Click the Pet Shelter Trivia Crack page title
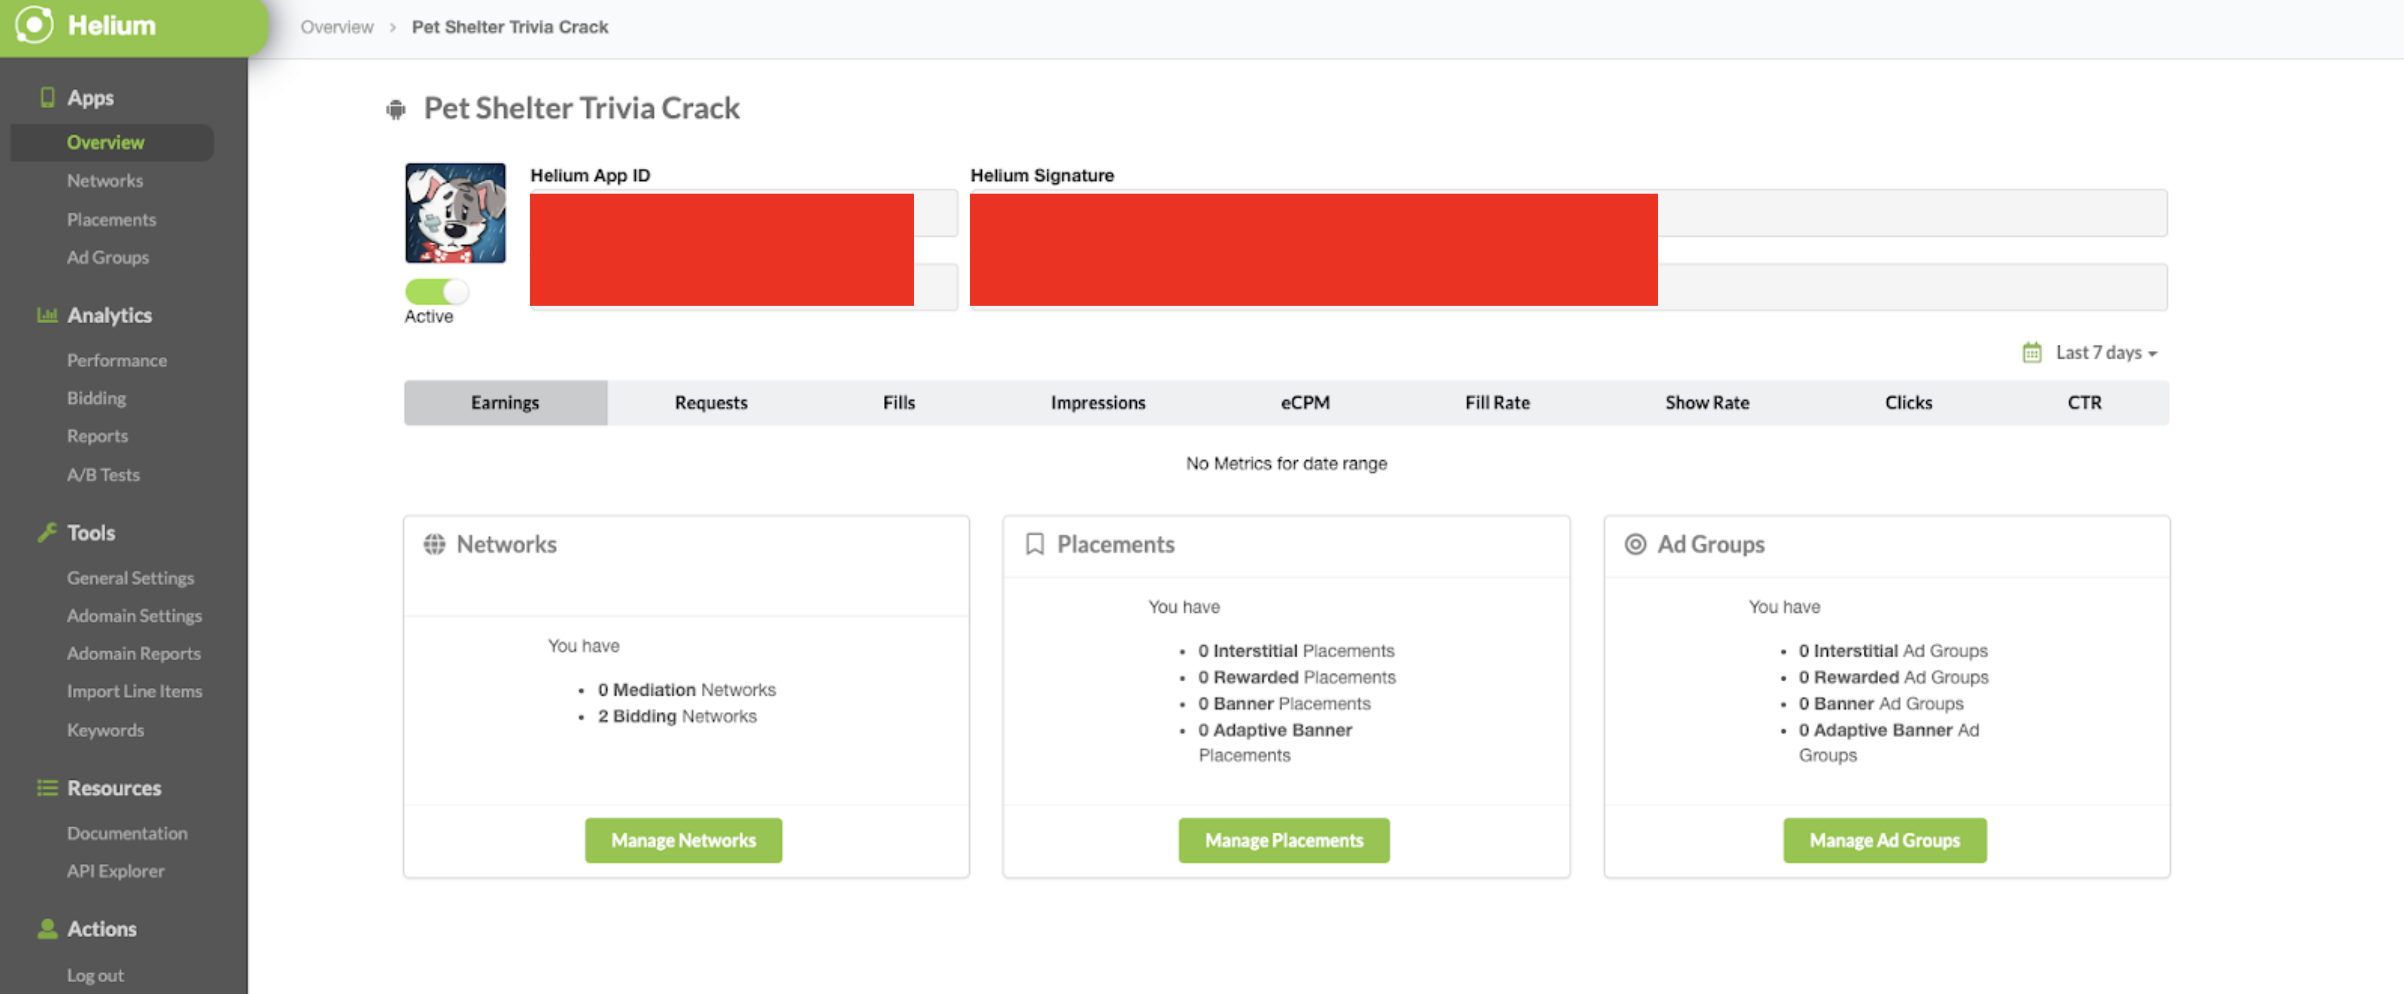 581,108
